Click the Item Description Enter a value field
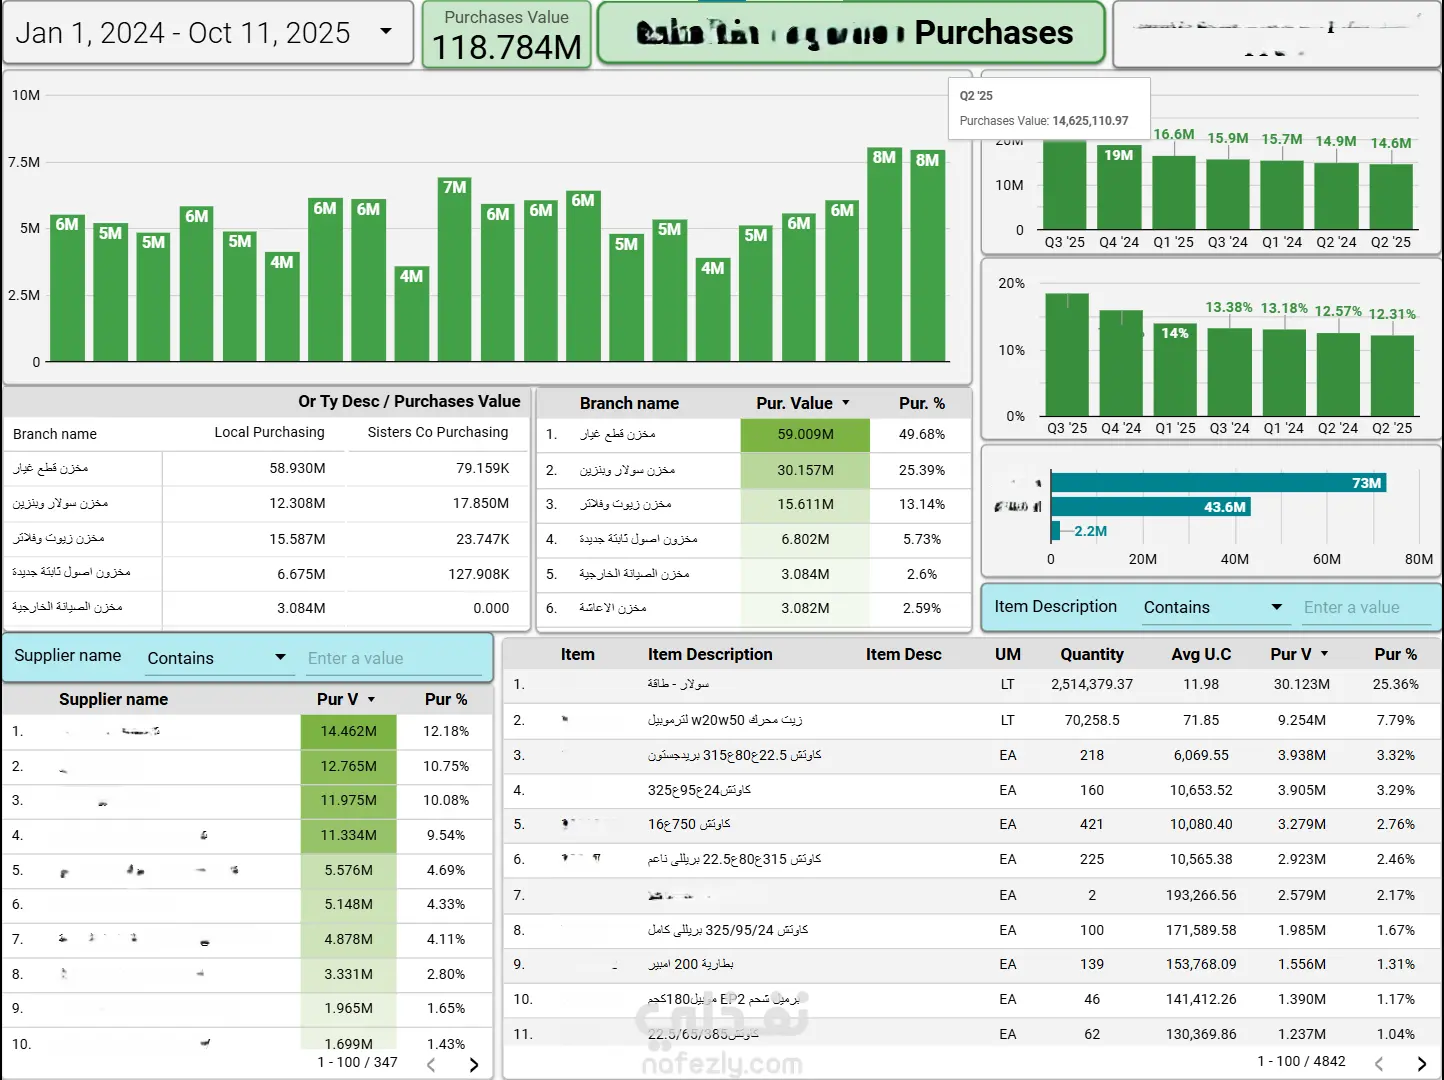This screenshot has width=1444, height=1080. pos(1367,607)
